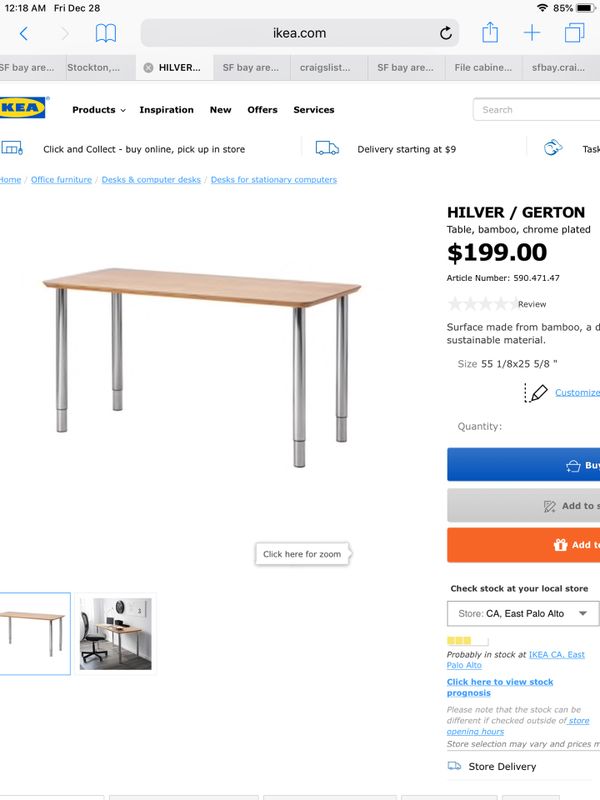Click the IKEA logo
Image resolution: width=600 pixels, height=800 pixels.
(x=23, y=108)
